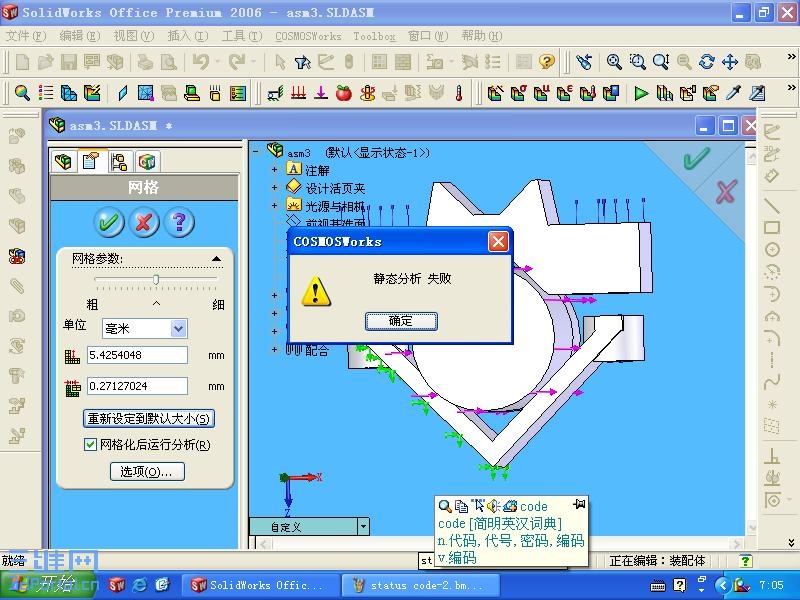Open the checklist options toolbar icon

238,93
